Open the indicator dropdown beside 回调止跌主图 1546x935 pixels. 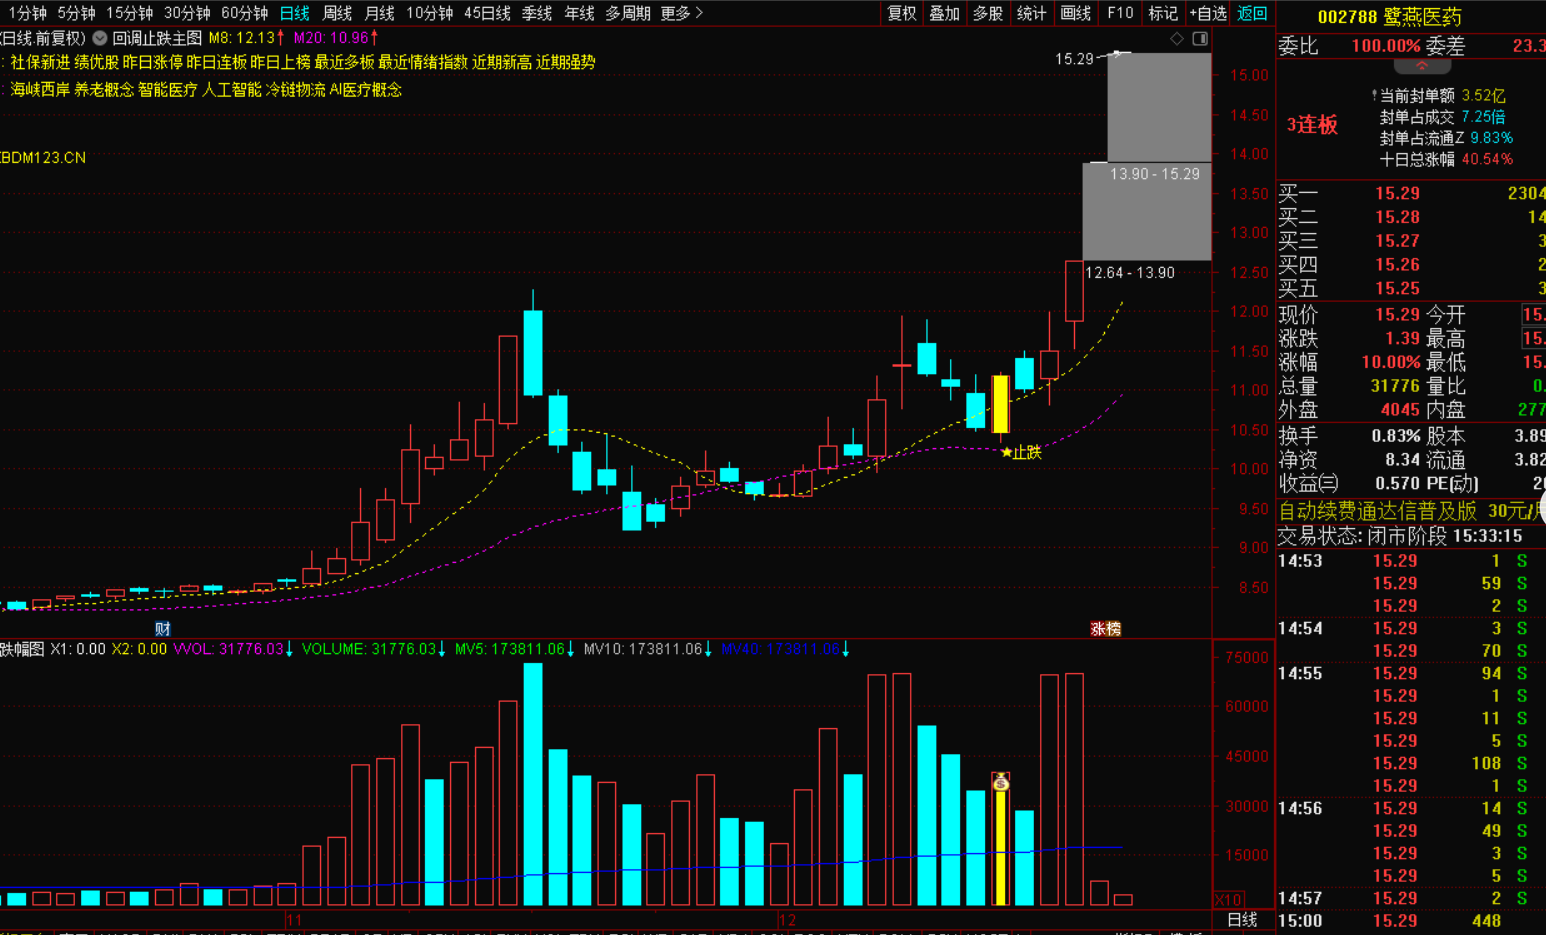(100, 38)
